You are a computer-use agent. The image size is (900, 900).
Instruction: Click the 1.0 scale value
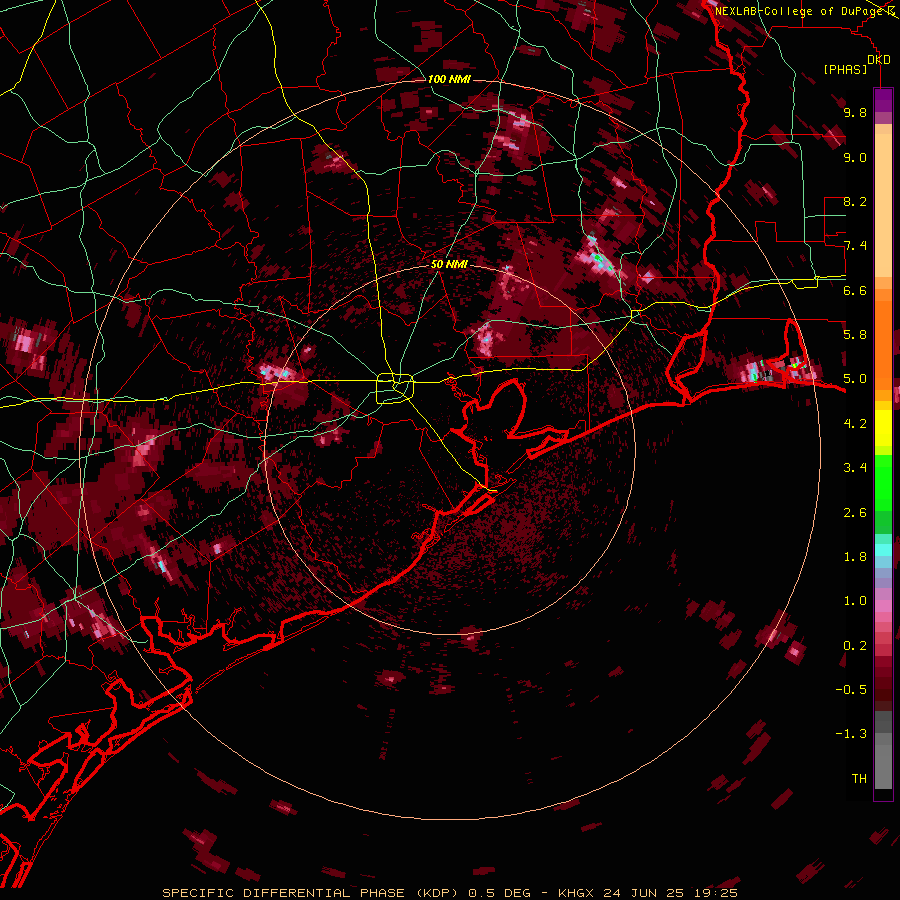click(855, 601)
